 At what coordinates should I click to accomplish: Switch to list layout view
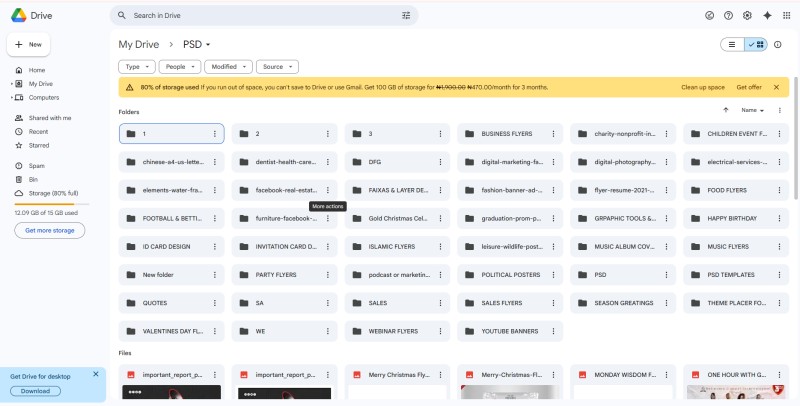(x=732, y=44)
